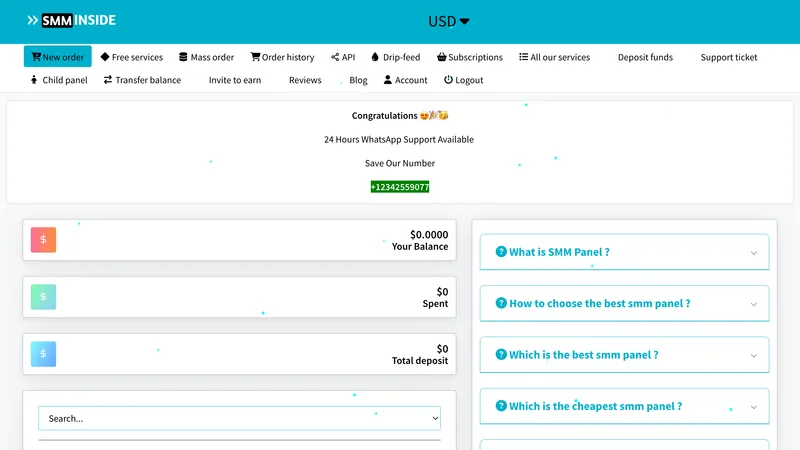Open the Search services dropdown
This screenshot has height=450, width=800.
(x=239, y=418)
